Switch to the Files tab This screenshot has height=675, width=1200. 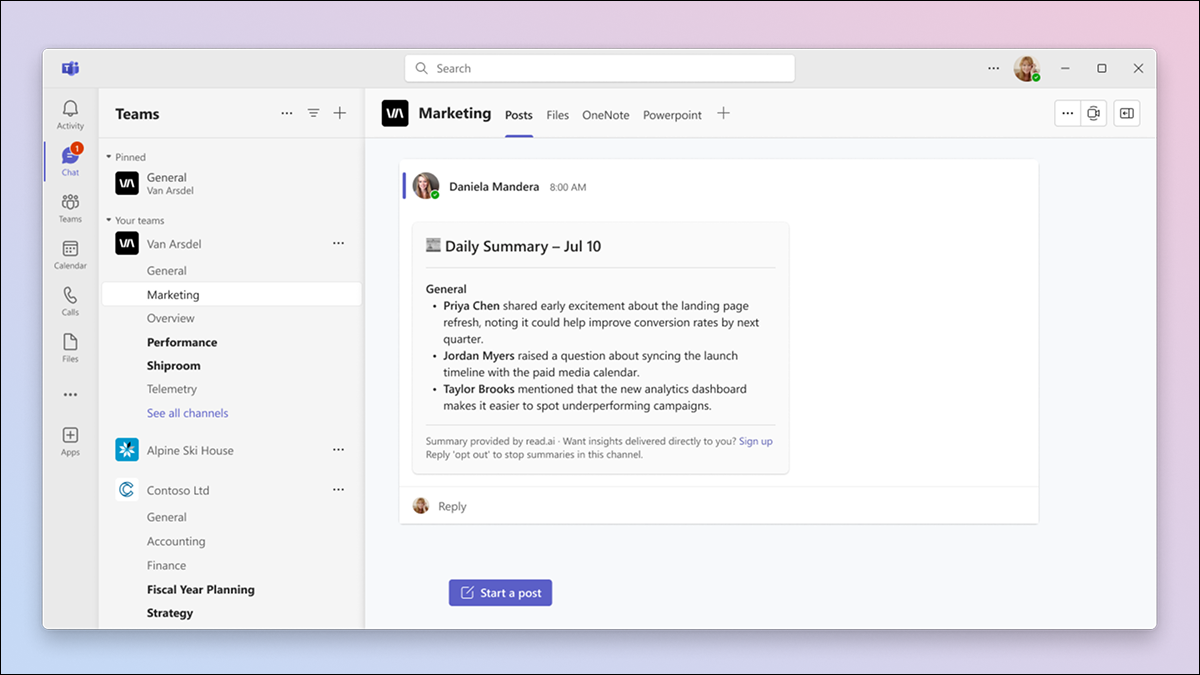[x=558, y=115]
